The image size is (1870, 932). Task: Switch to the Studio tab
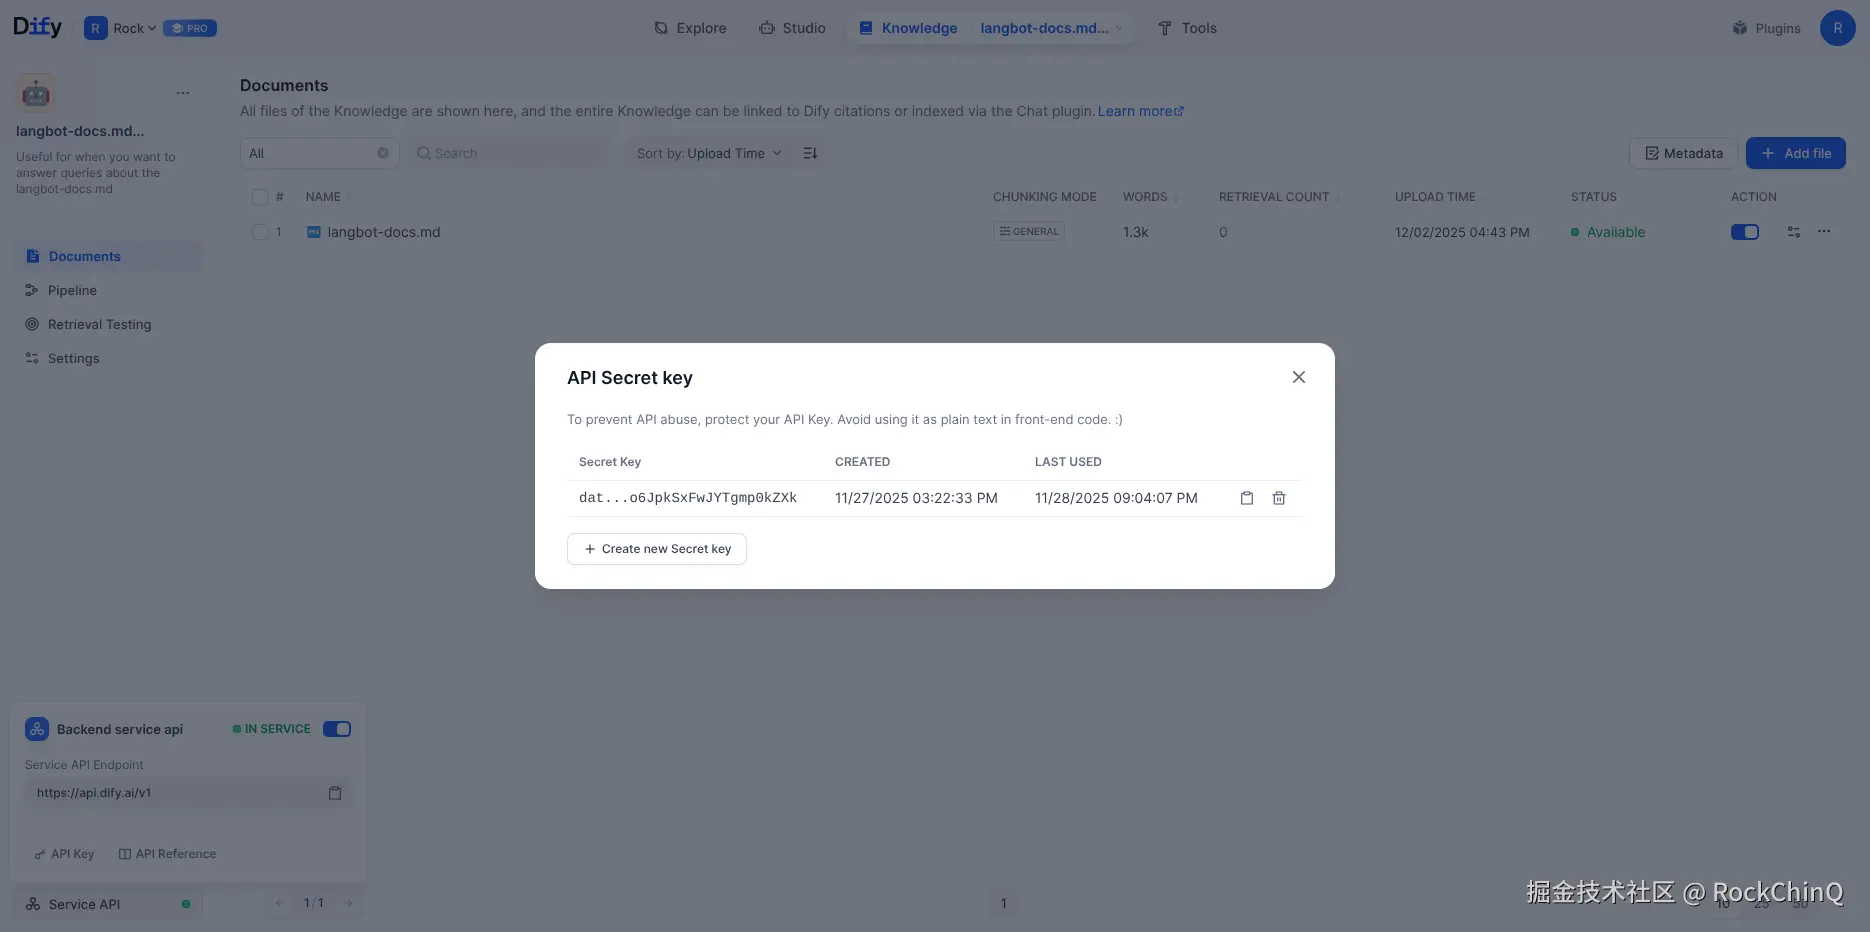click(x=792, y=27)
